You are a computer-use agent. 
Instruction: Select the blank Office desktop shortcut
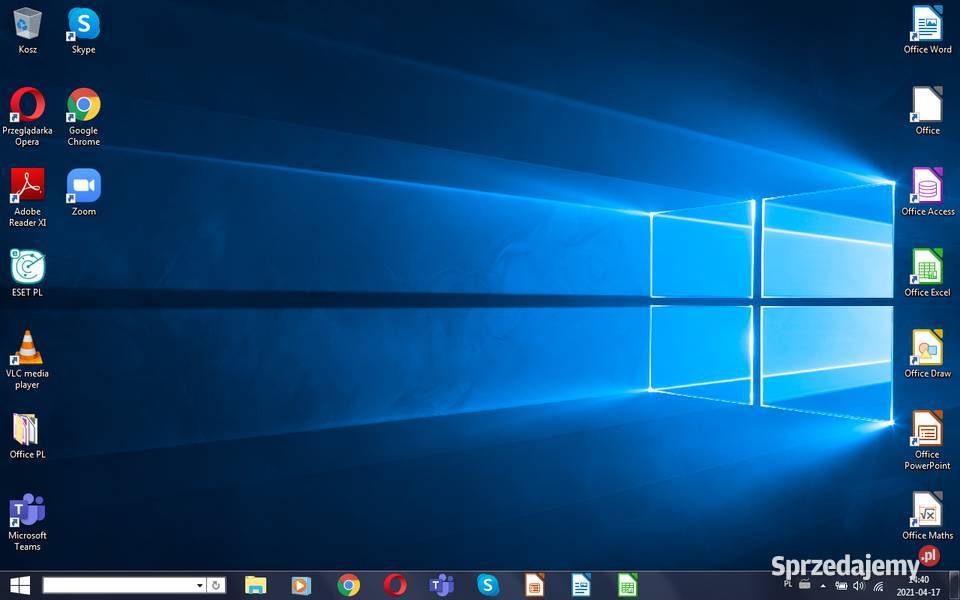pyautogui.click(x=927, y=111)
